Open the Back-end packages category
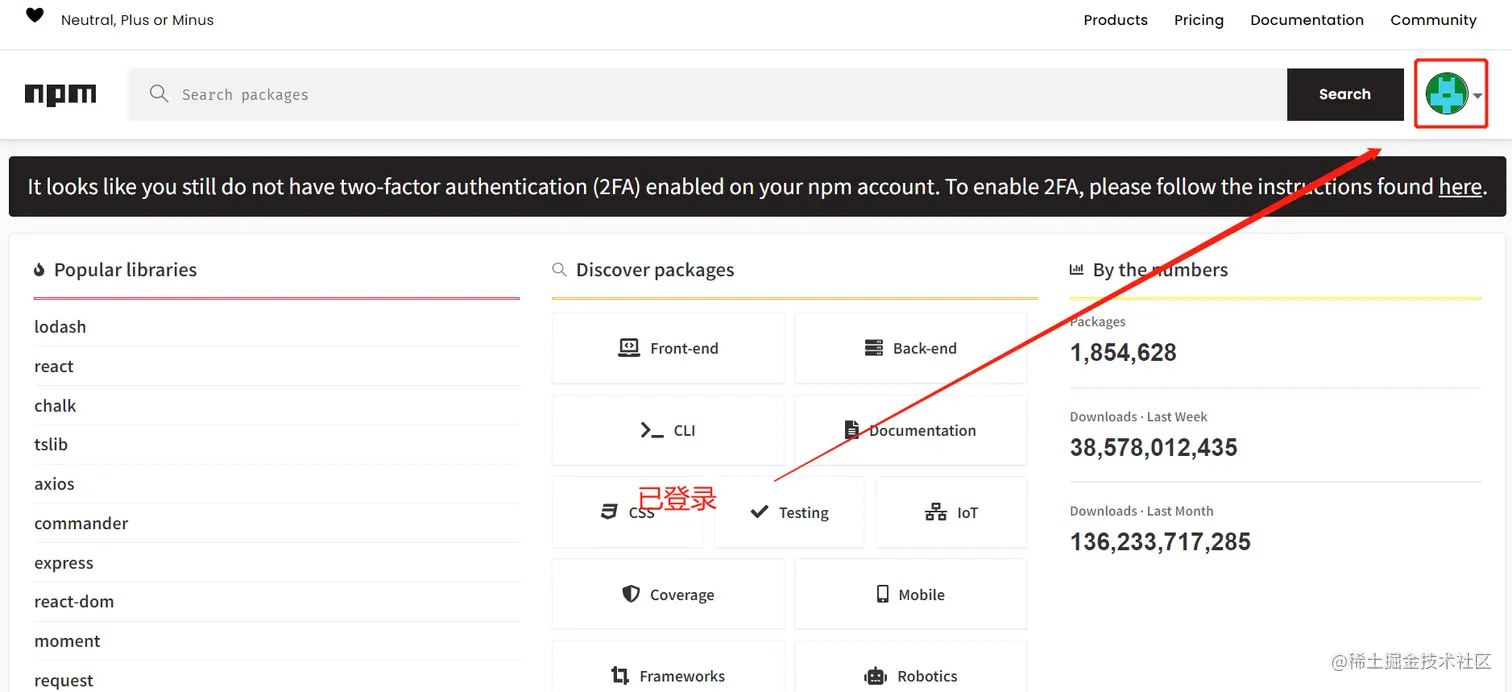The height and width of the screenshot is (692, 1512). click(x=910, y=348)
